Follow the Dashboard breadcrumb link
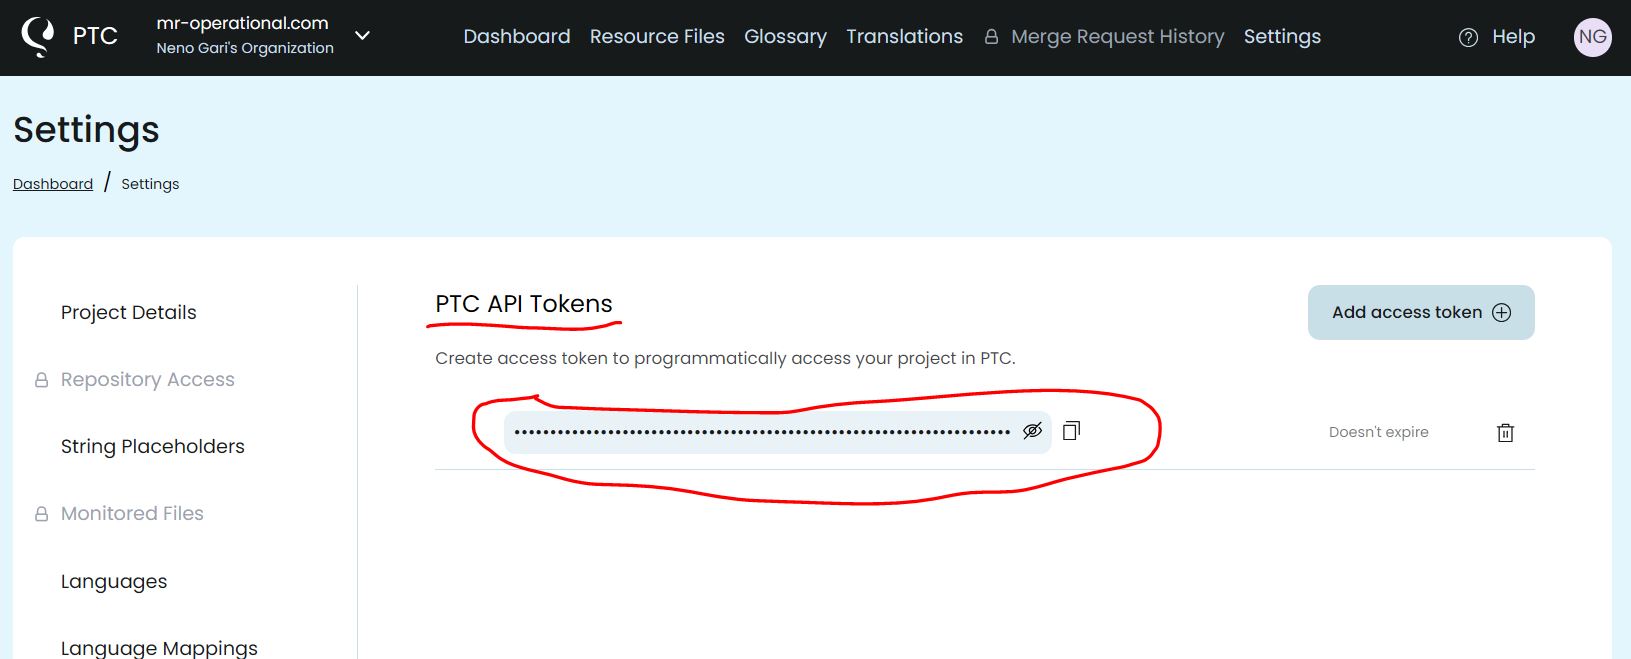The width and height of the screenshot is (1631, 659). [x=53, y=184]
